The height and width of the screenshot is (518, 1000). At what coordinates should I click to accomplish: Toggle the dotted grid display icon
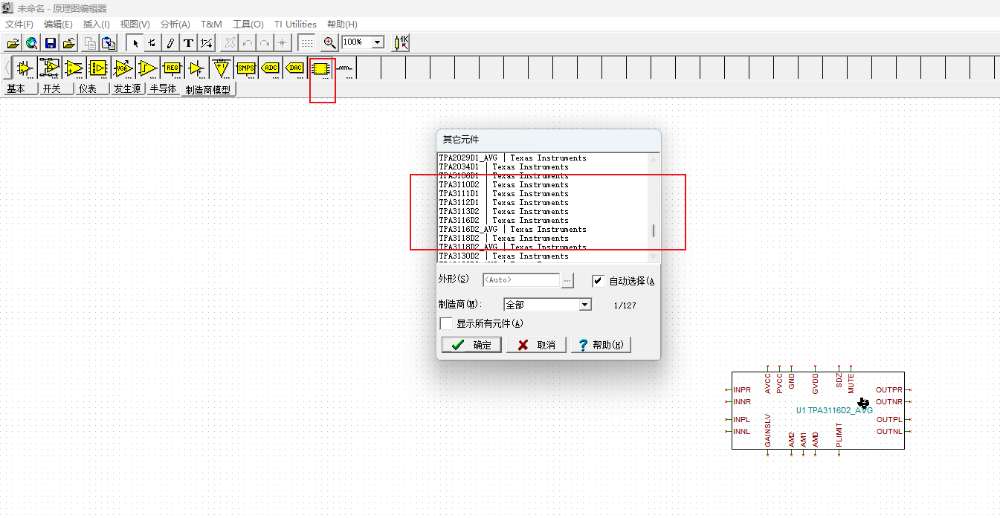click(307, 43)
